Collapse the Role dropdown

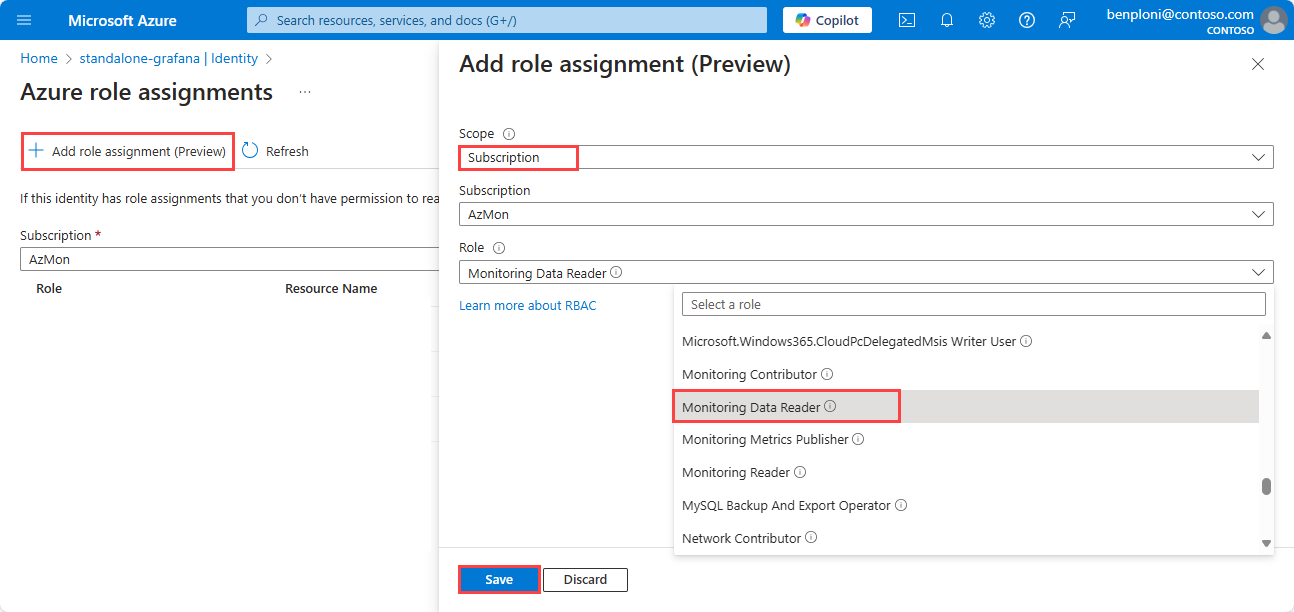click(1258, 272)
